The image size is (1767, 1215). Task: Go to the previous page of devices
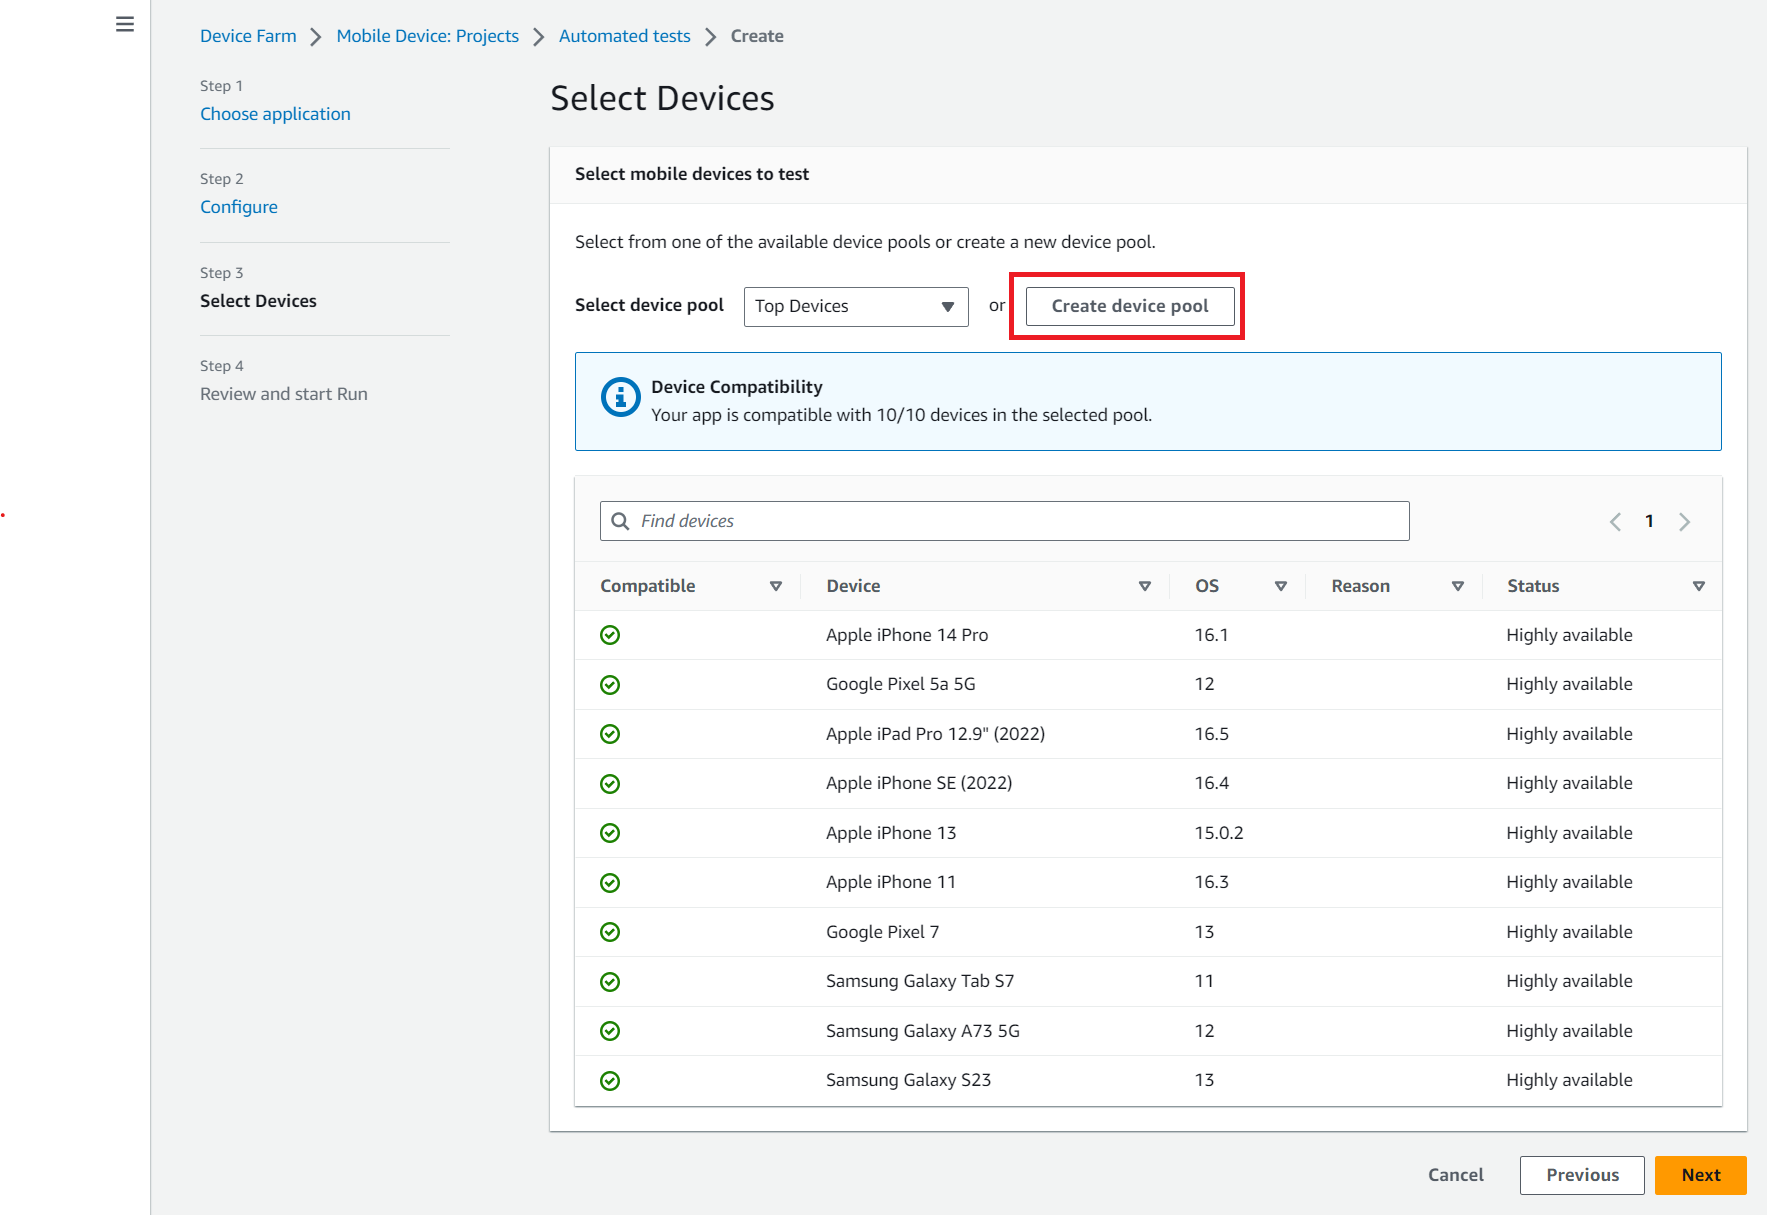tap(1615, 521)
